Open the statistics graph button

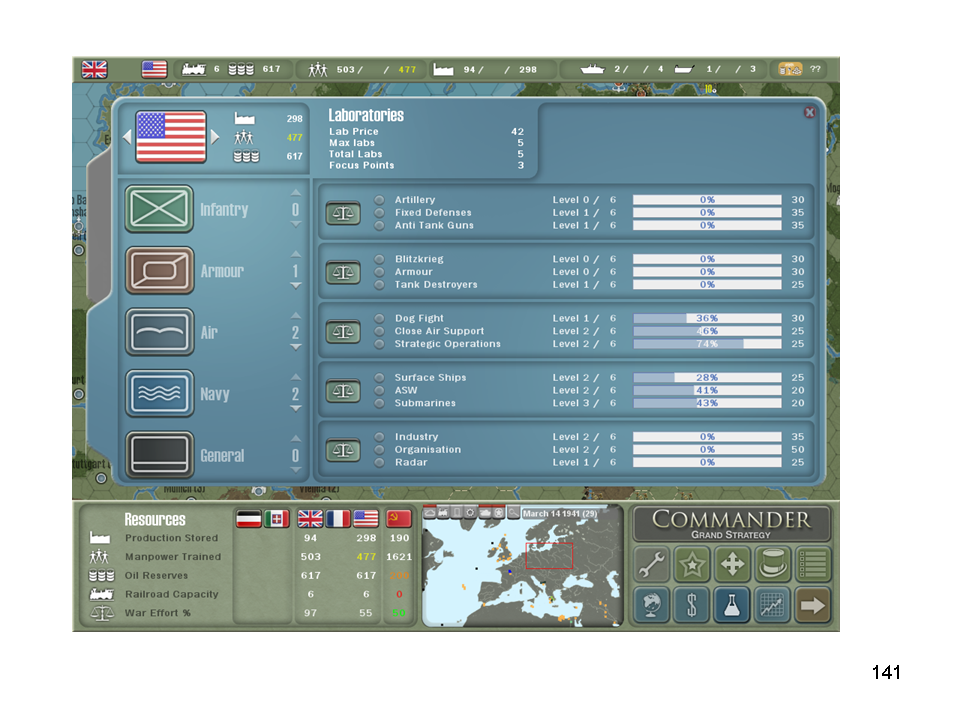772,605
